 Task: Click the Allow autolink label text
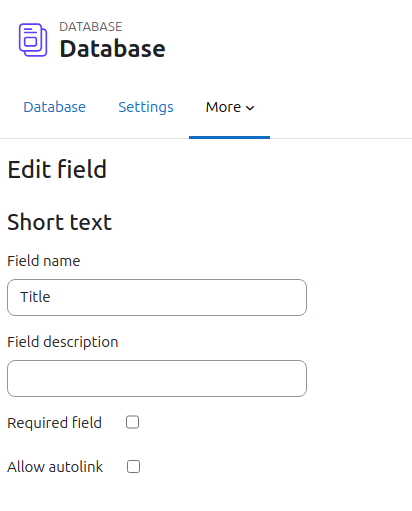tap(55, 467)
